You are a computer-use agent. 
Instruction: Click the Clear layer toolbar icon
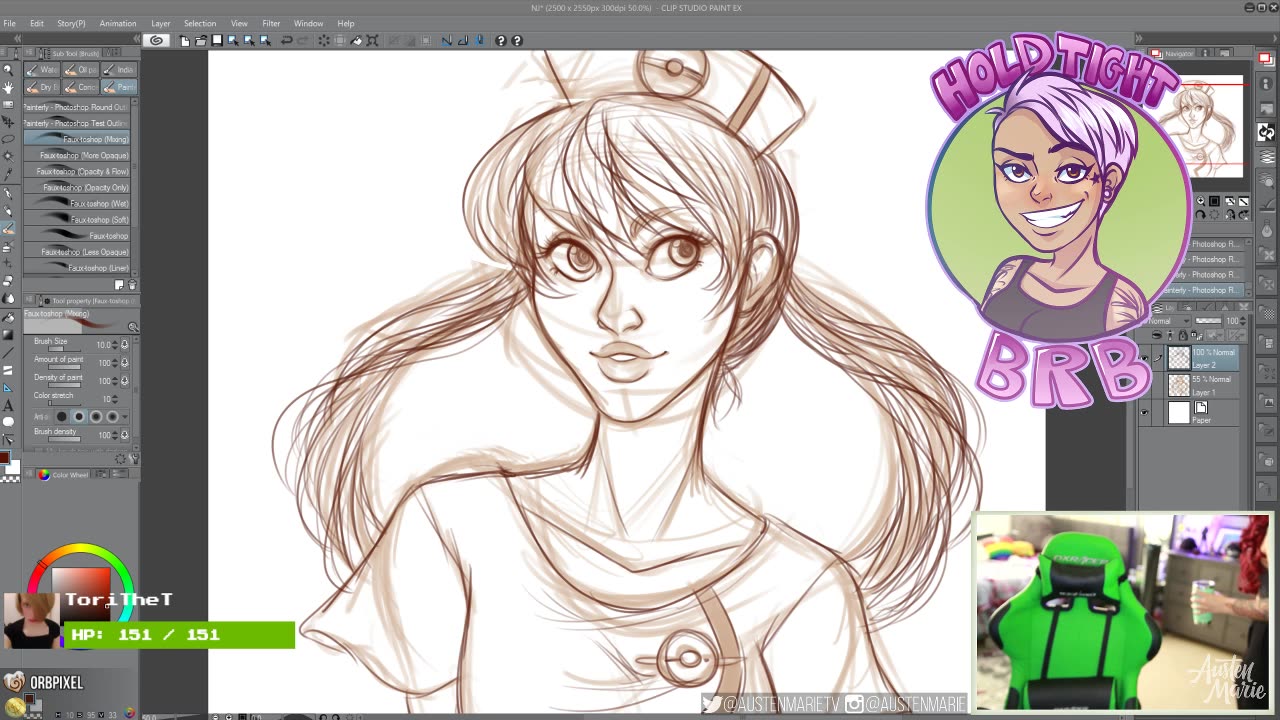coord(324,40)
